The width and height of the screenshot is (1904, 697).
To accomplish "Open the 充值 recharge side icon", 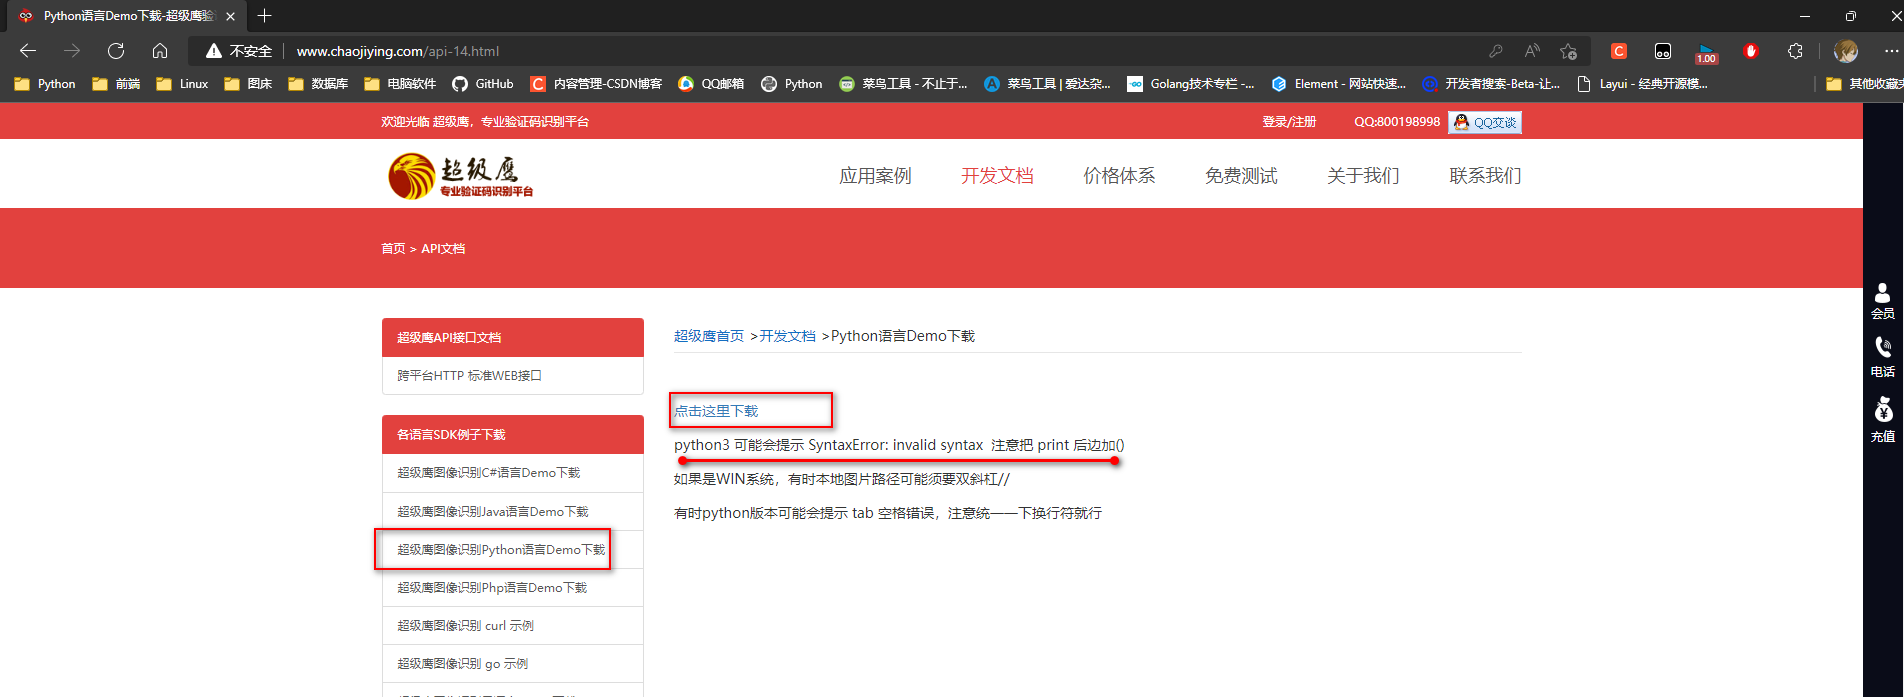I will point(1882,420).
